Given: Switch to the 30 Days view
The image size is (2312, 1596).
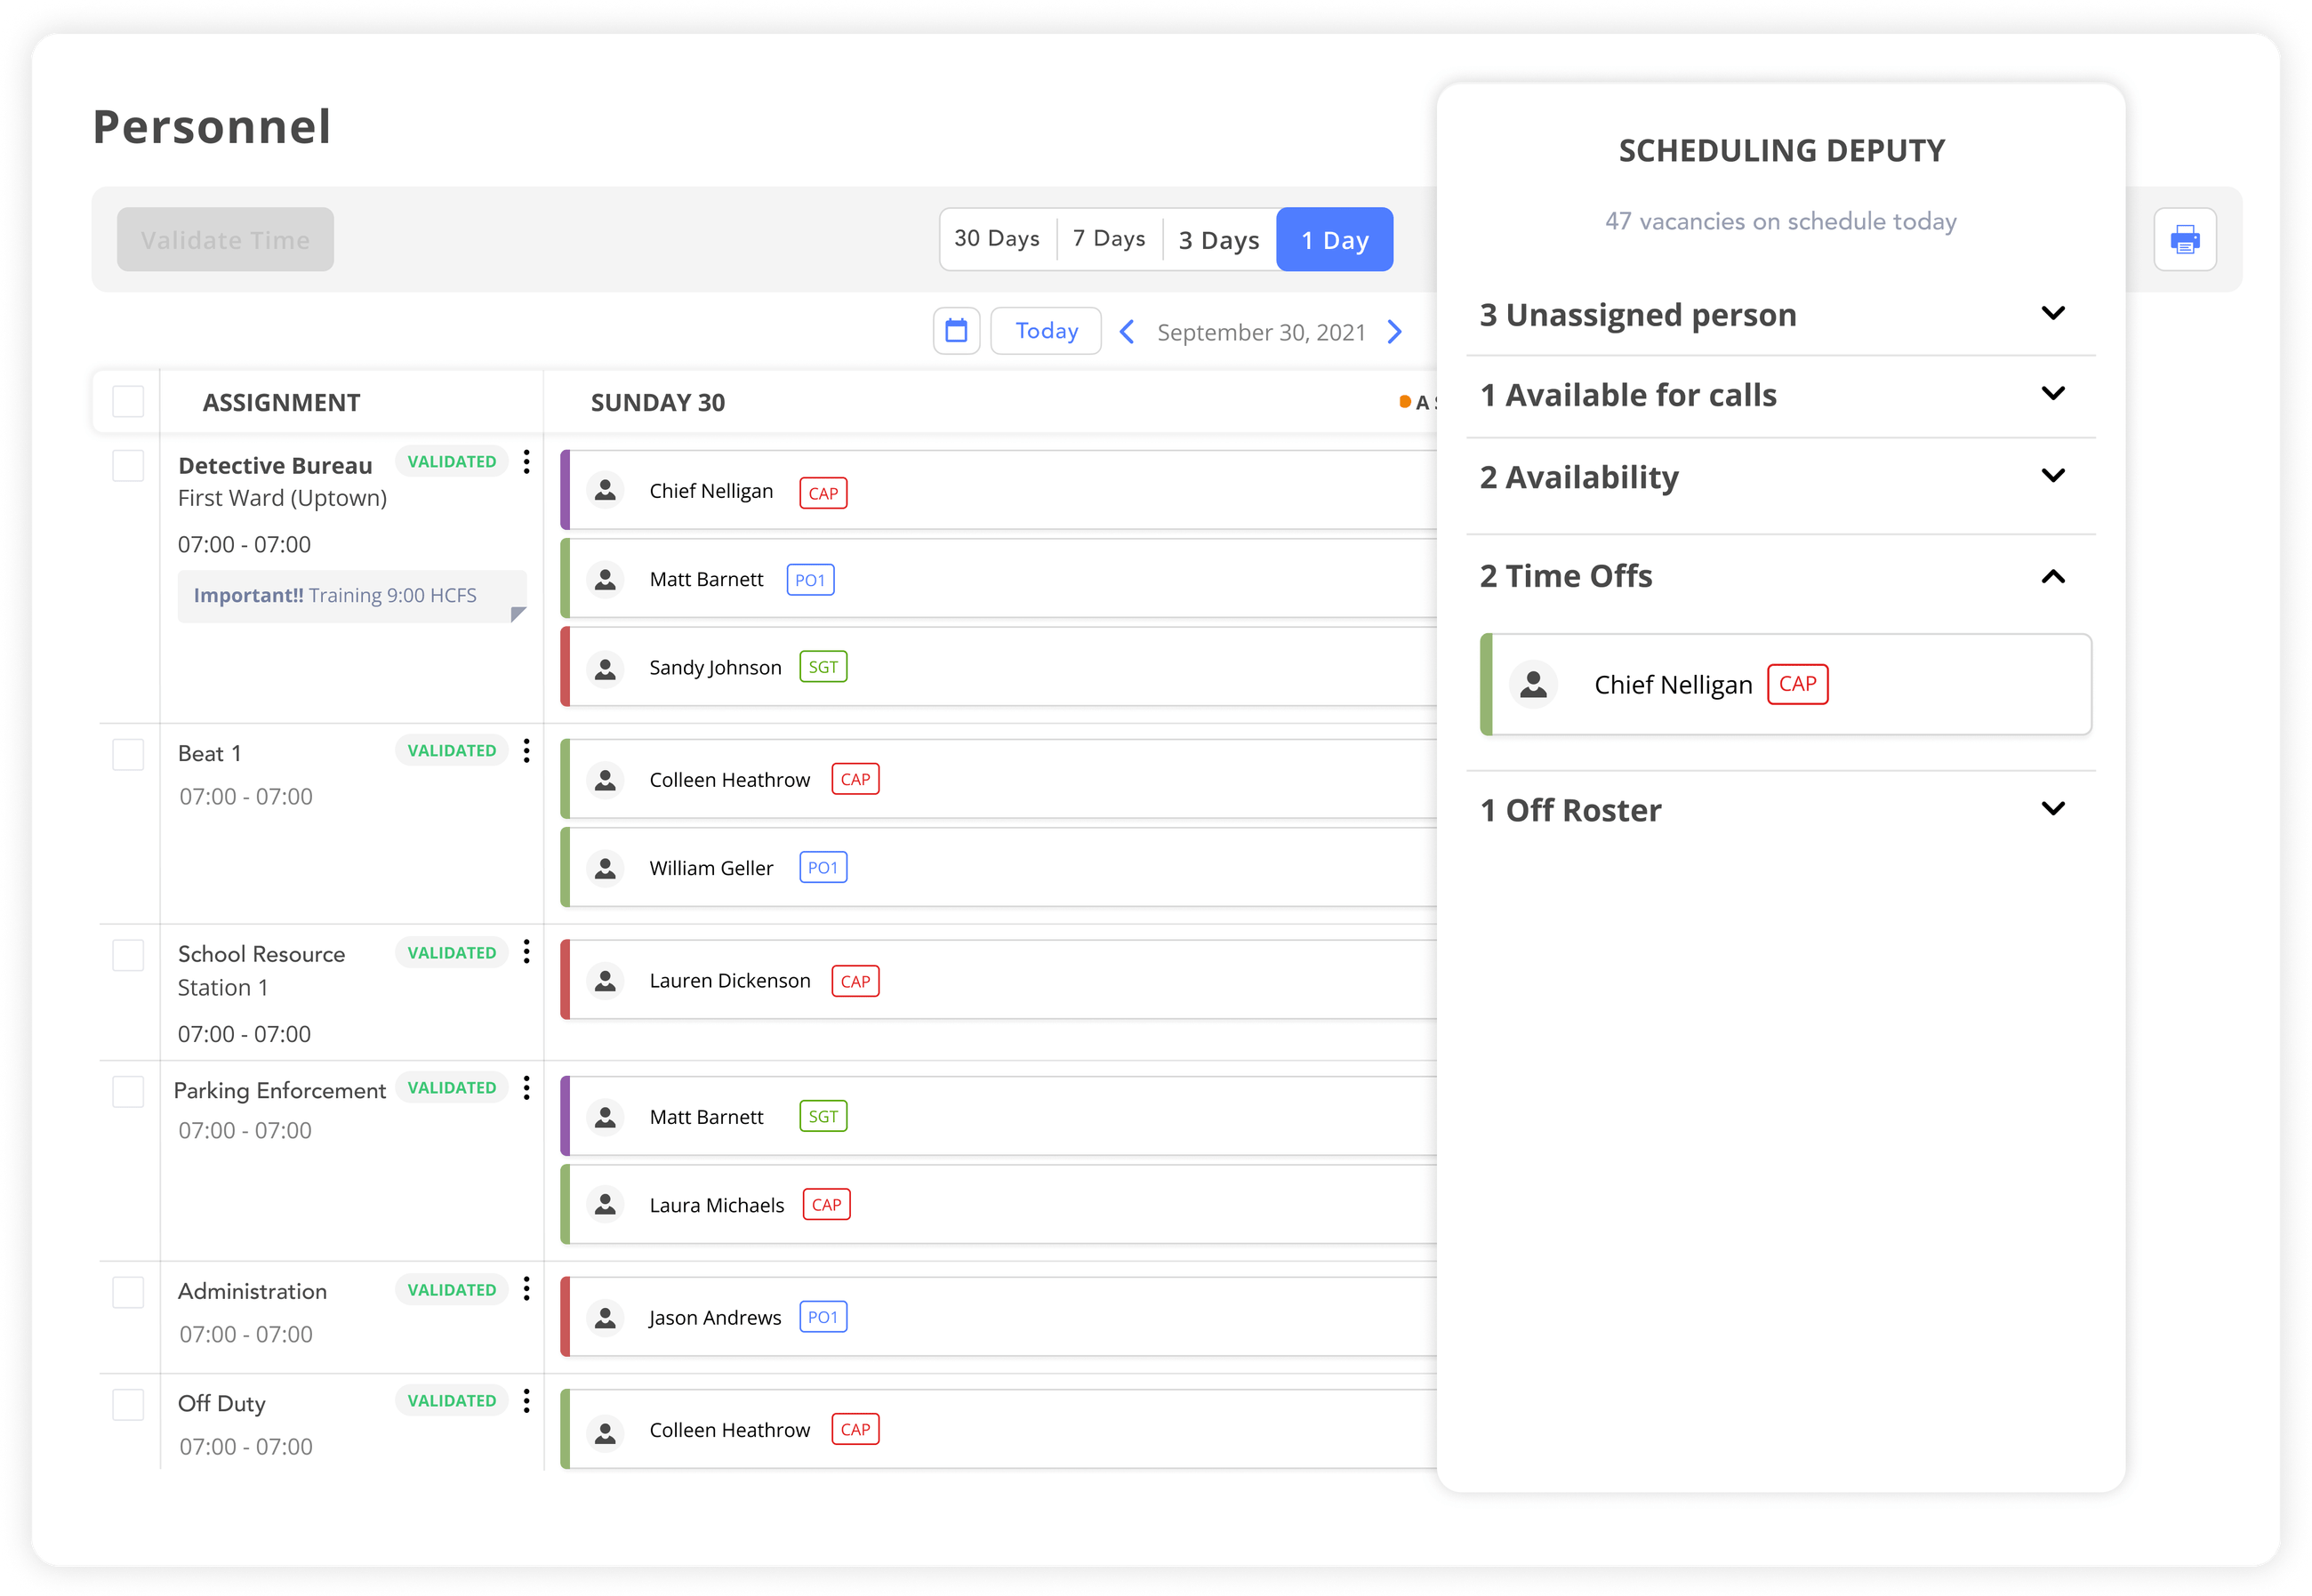Looking at the screenshot, I should point(997,239).
